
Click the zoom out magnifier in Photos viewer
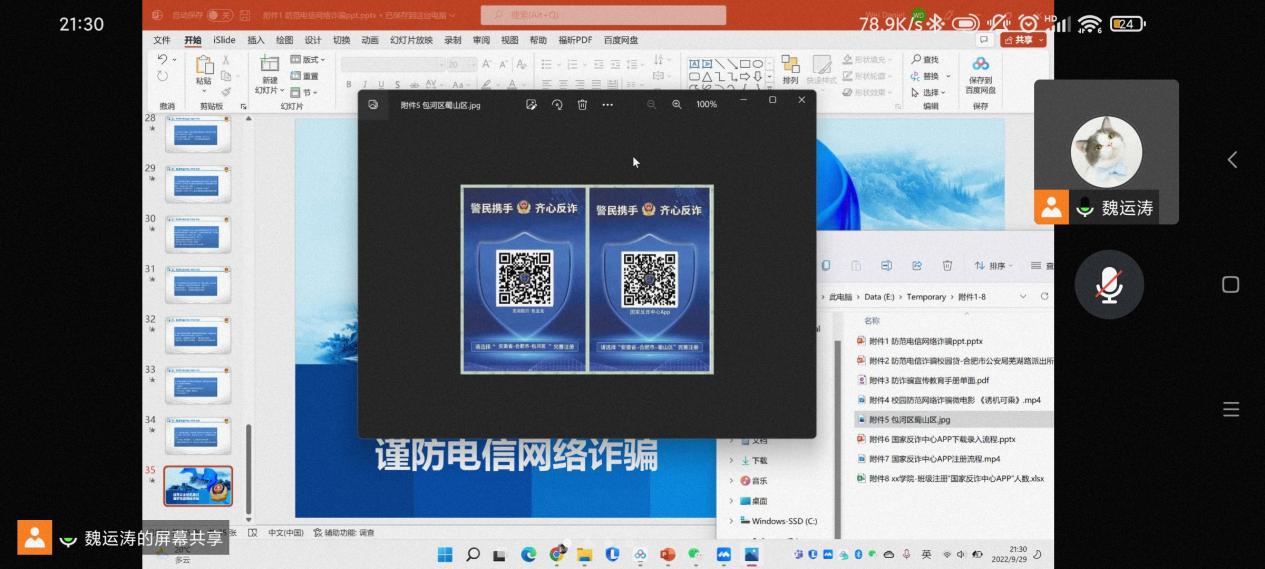coord(651,104)
